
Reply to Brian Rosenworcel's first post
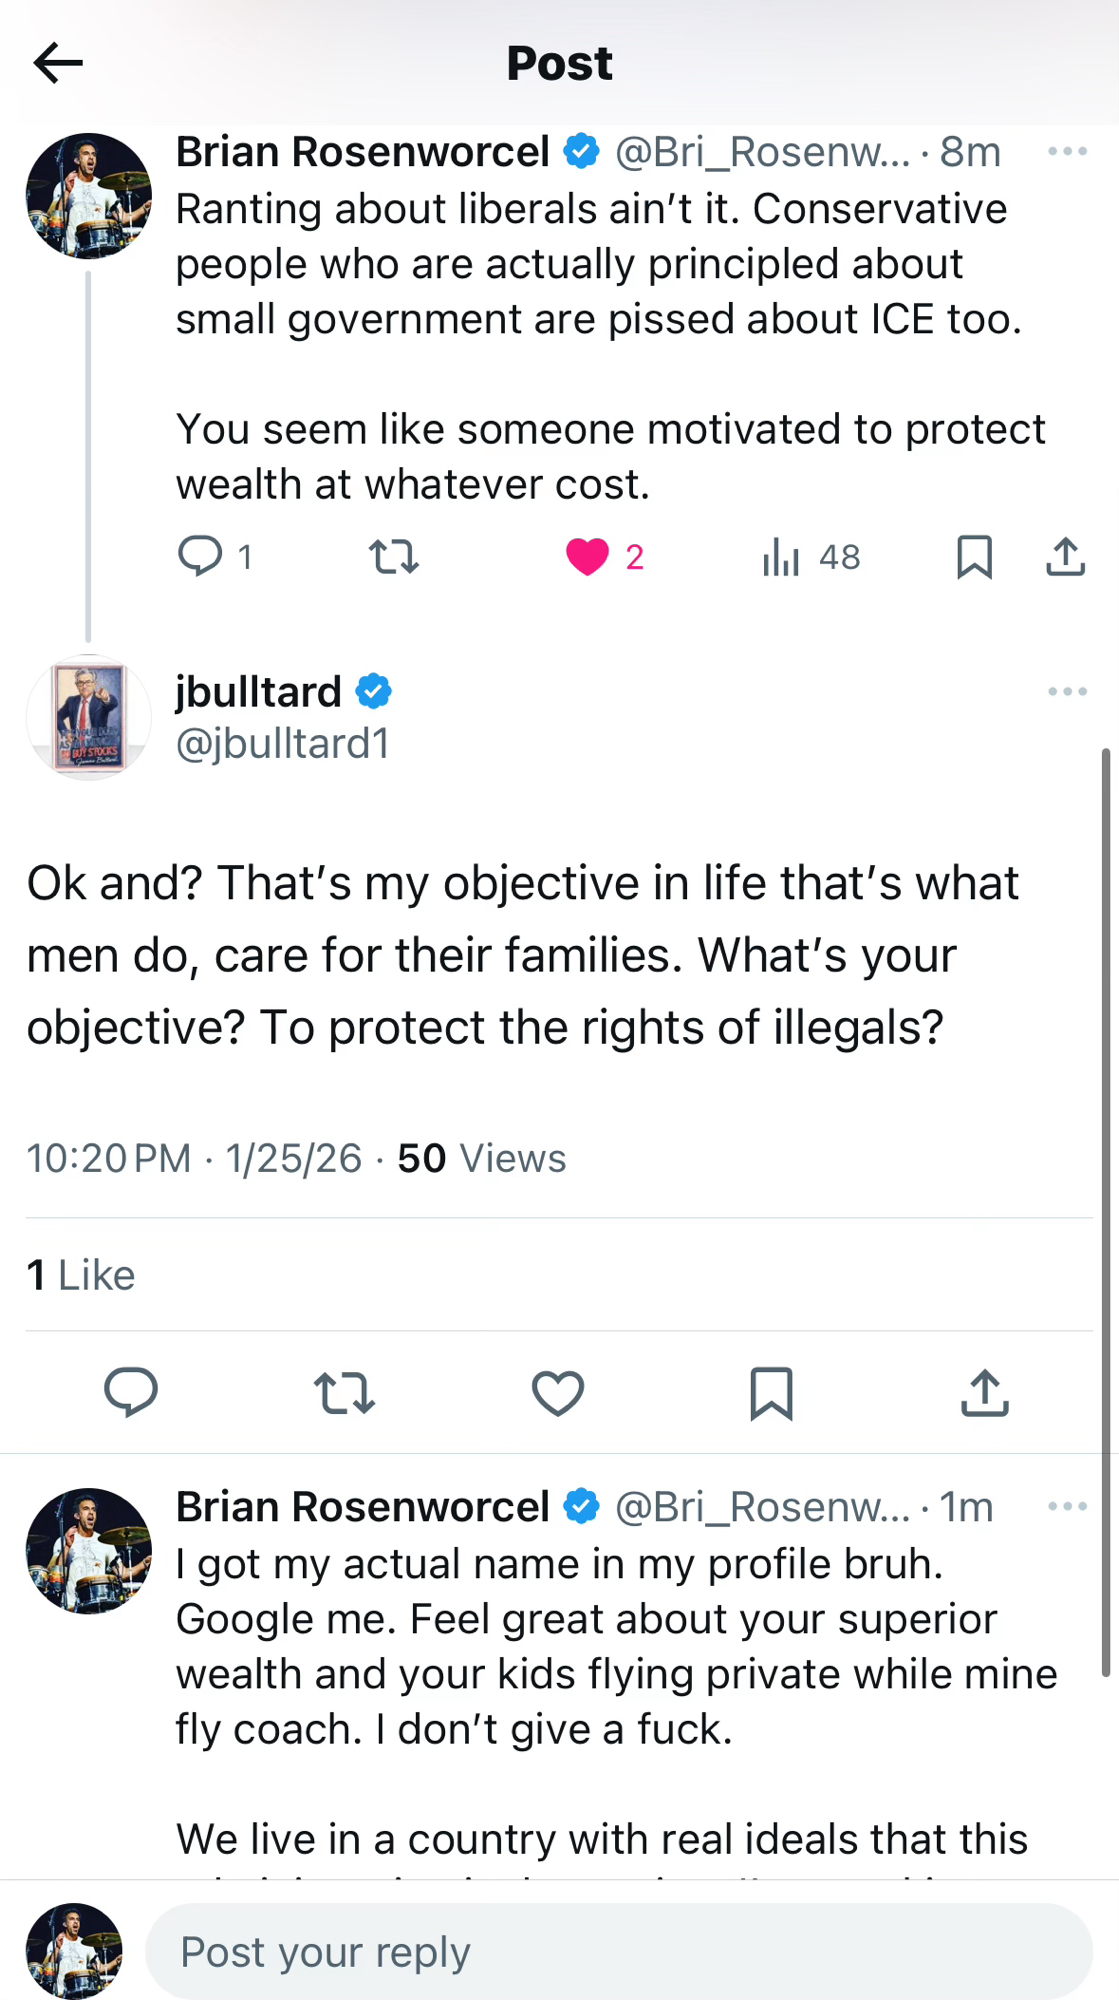(200, 556)
